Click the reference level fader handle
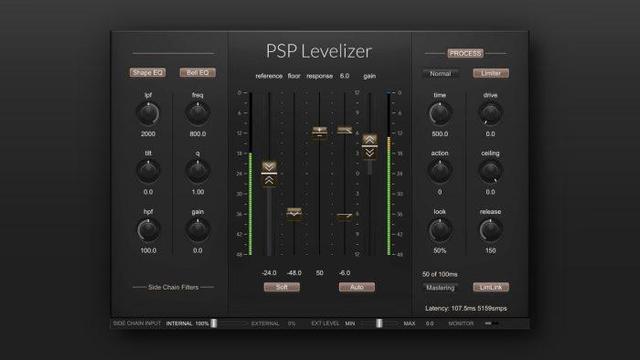The width and height of the screenshot is (640, 360). point(269,173)
